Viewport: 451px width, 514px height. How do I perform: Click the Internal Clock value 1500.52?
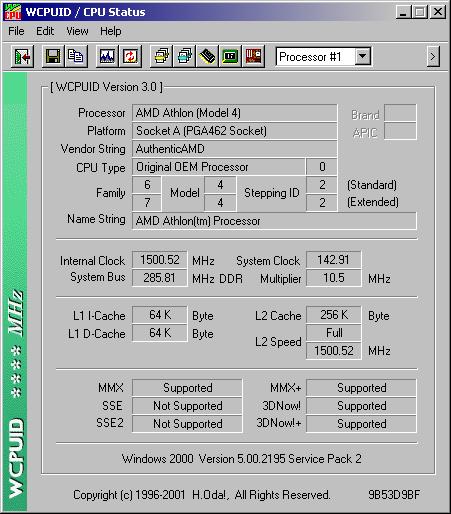tap(160, 260)
